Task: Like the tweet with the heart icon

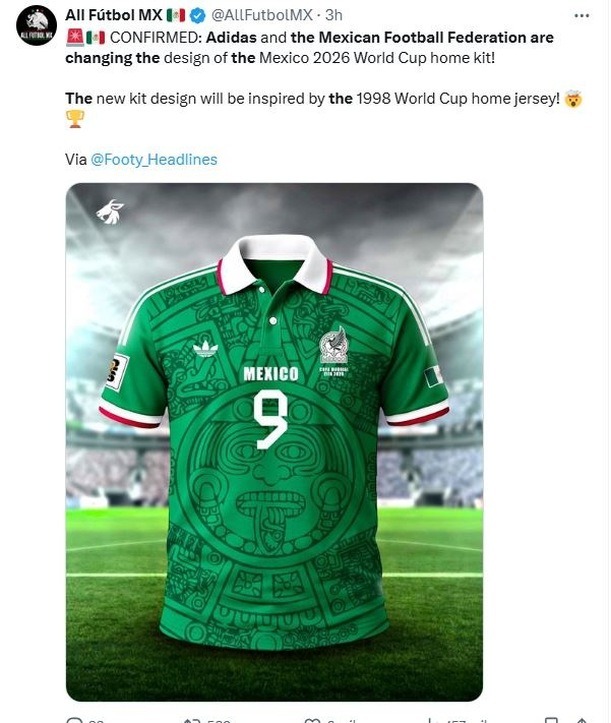Action: click(x=313, y=721)
